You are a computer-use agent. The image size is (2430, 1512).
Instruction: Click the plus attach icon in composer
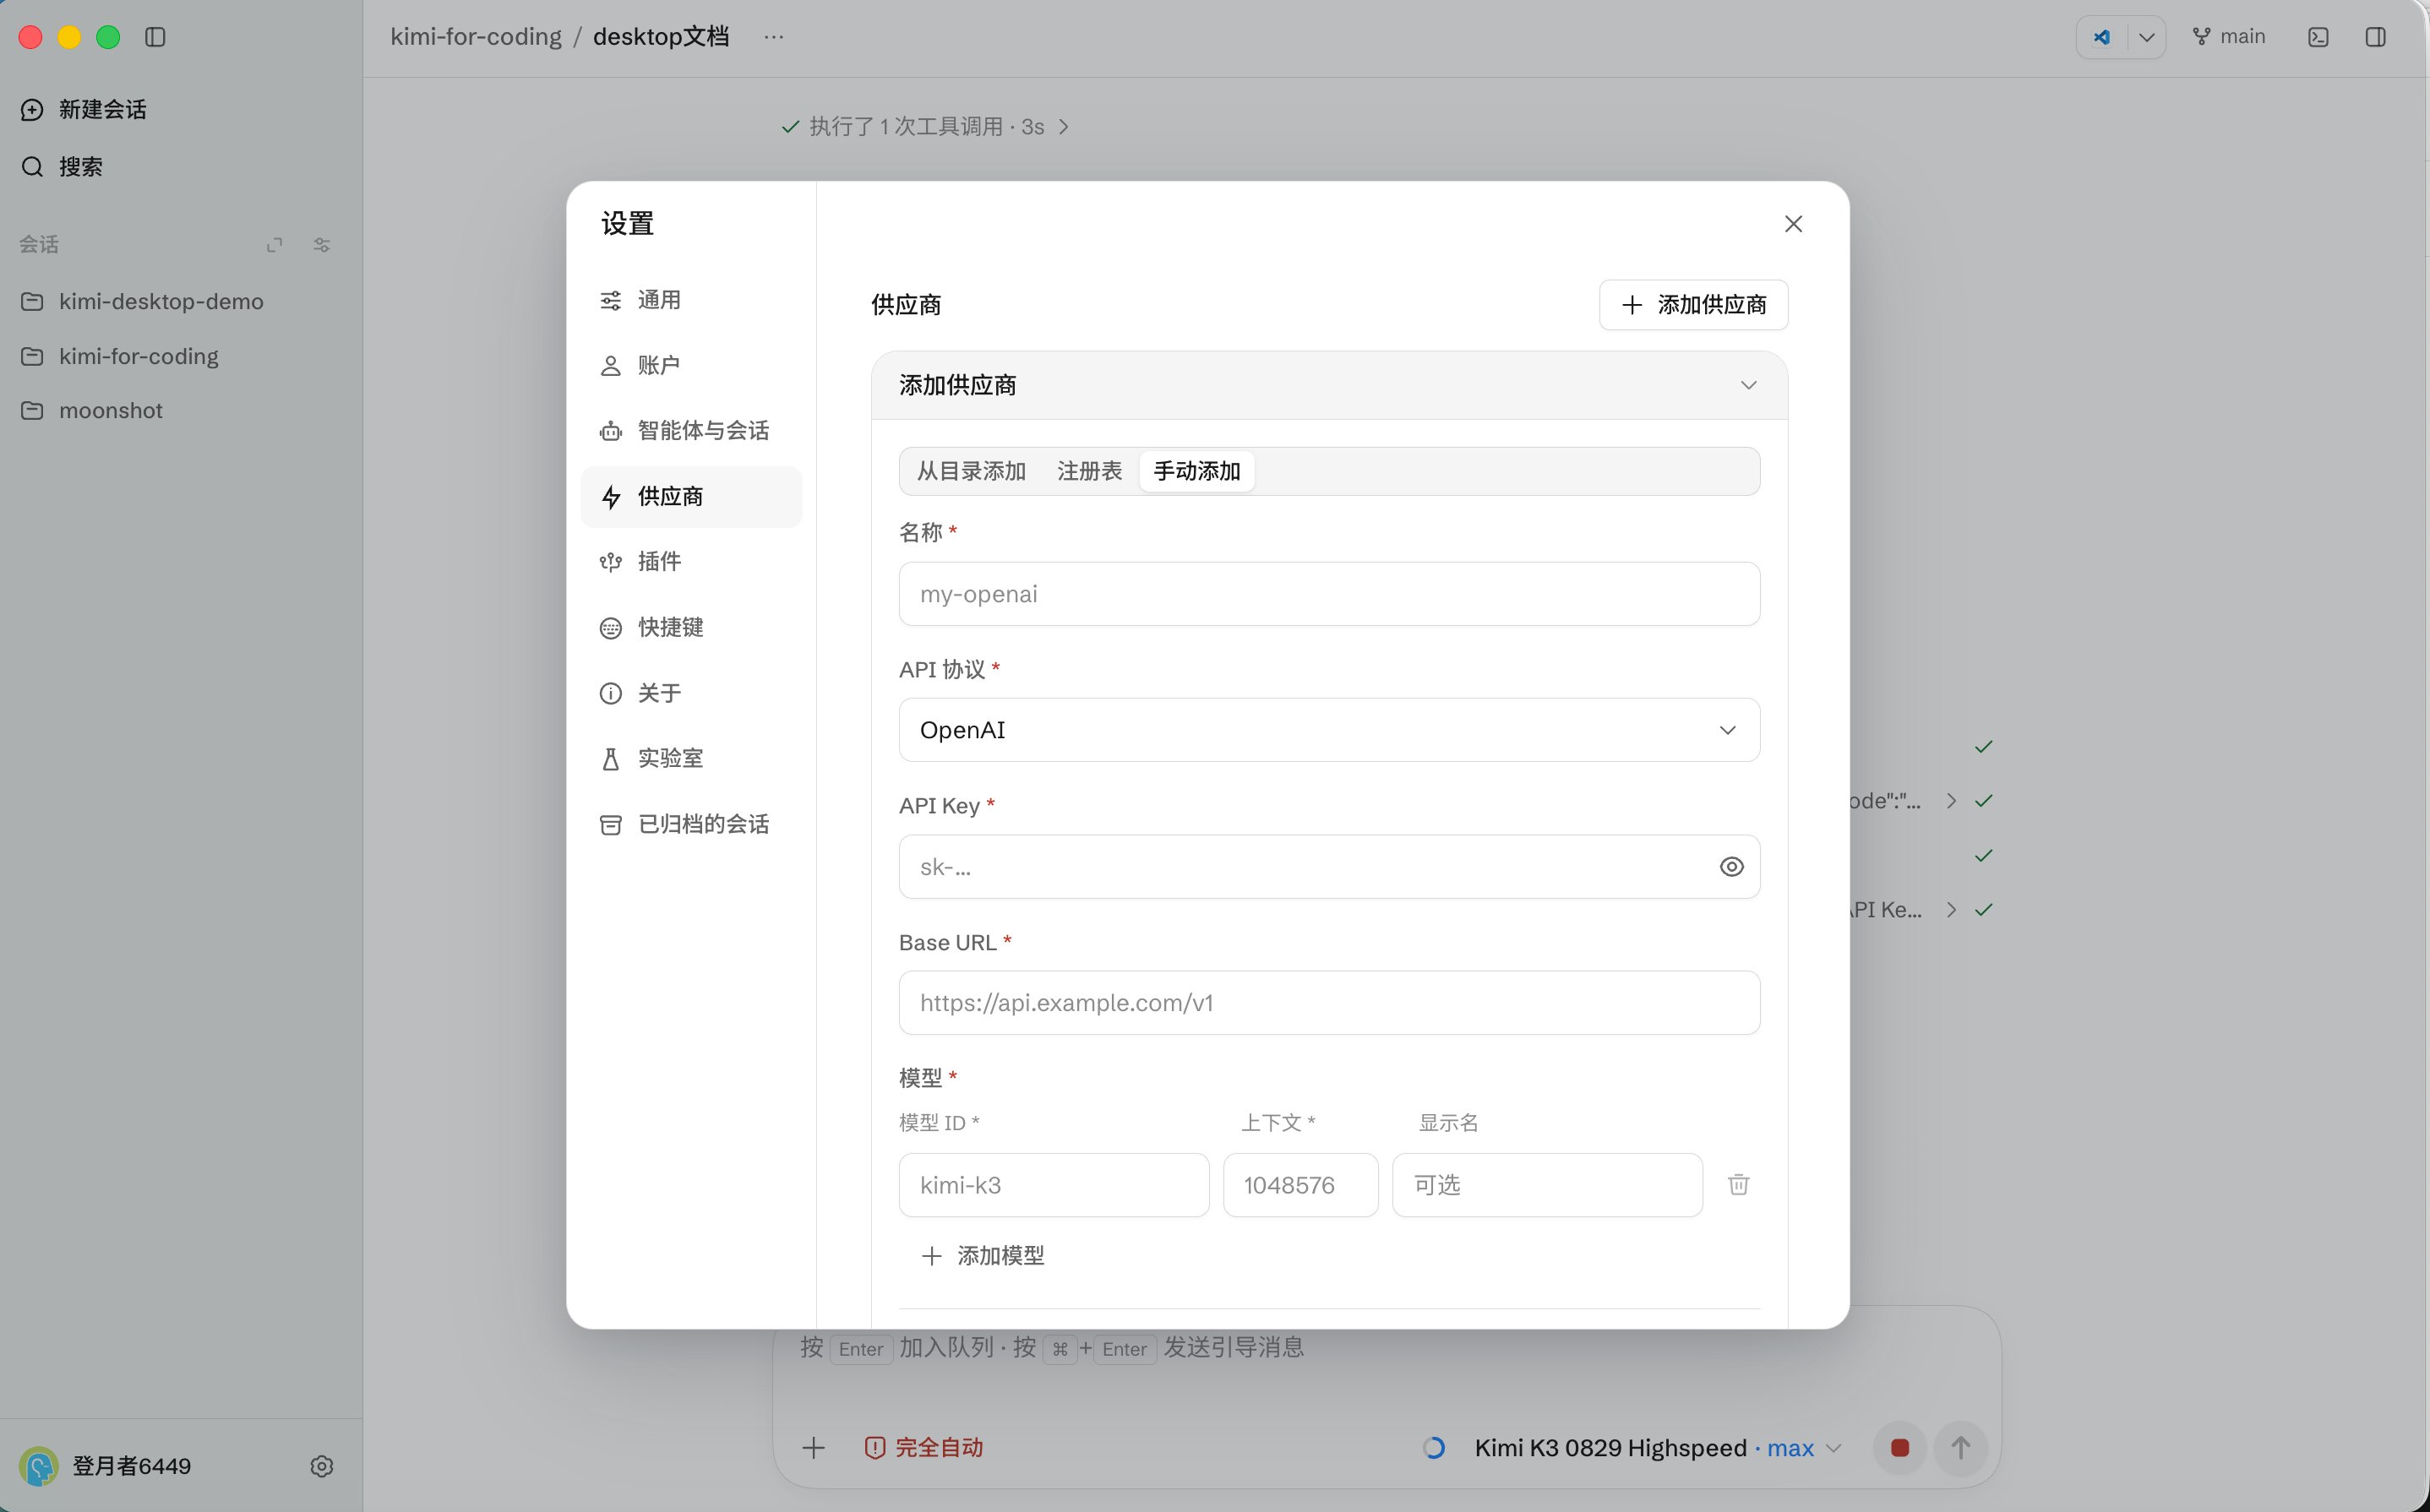pos(813,1448)
